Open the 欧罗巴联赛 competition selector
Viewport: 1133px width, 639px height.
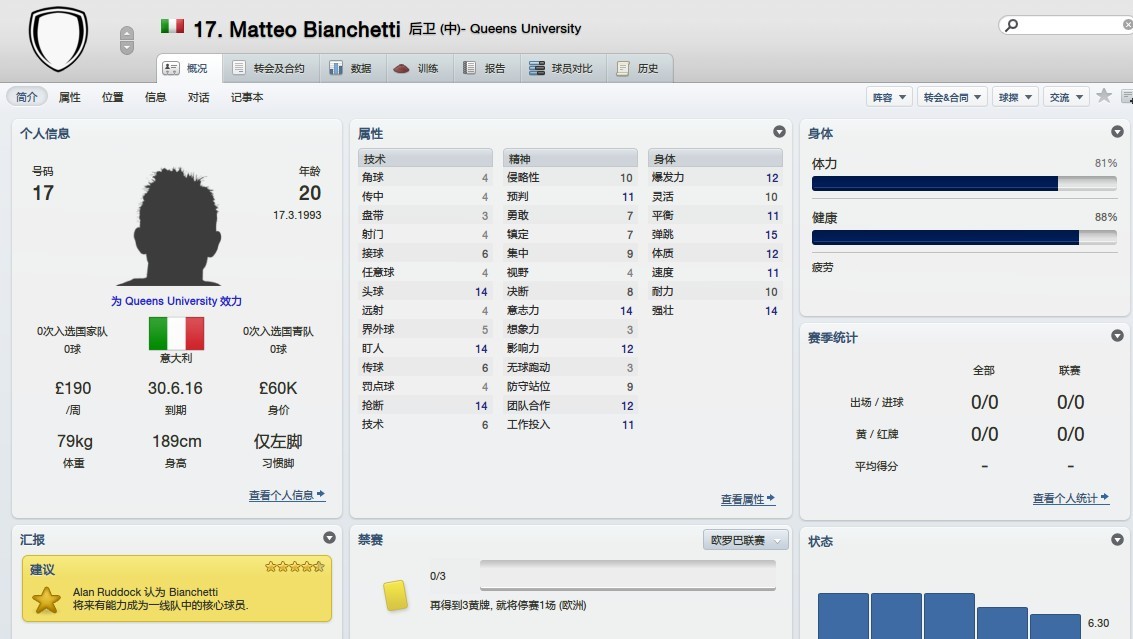[746, 540]
